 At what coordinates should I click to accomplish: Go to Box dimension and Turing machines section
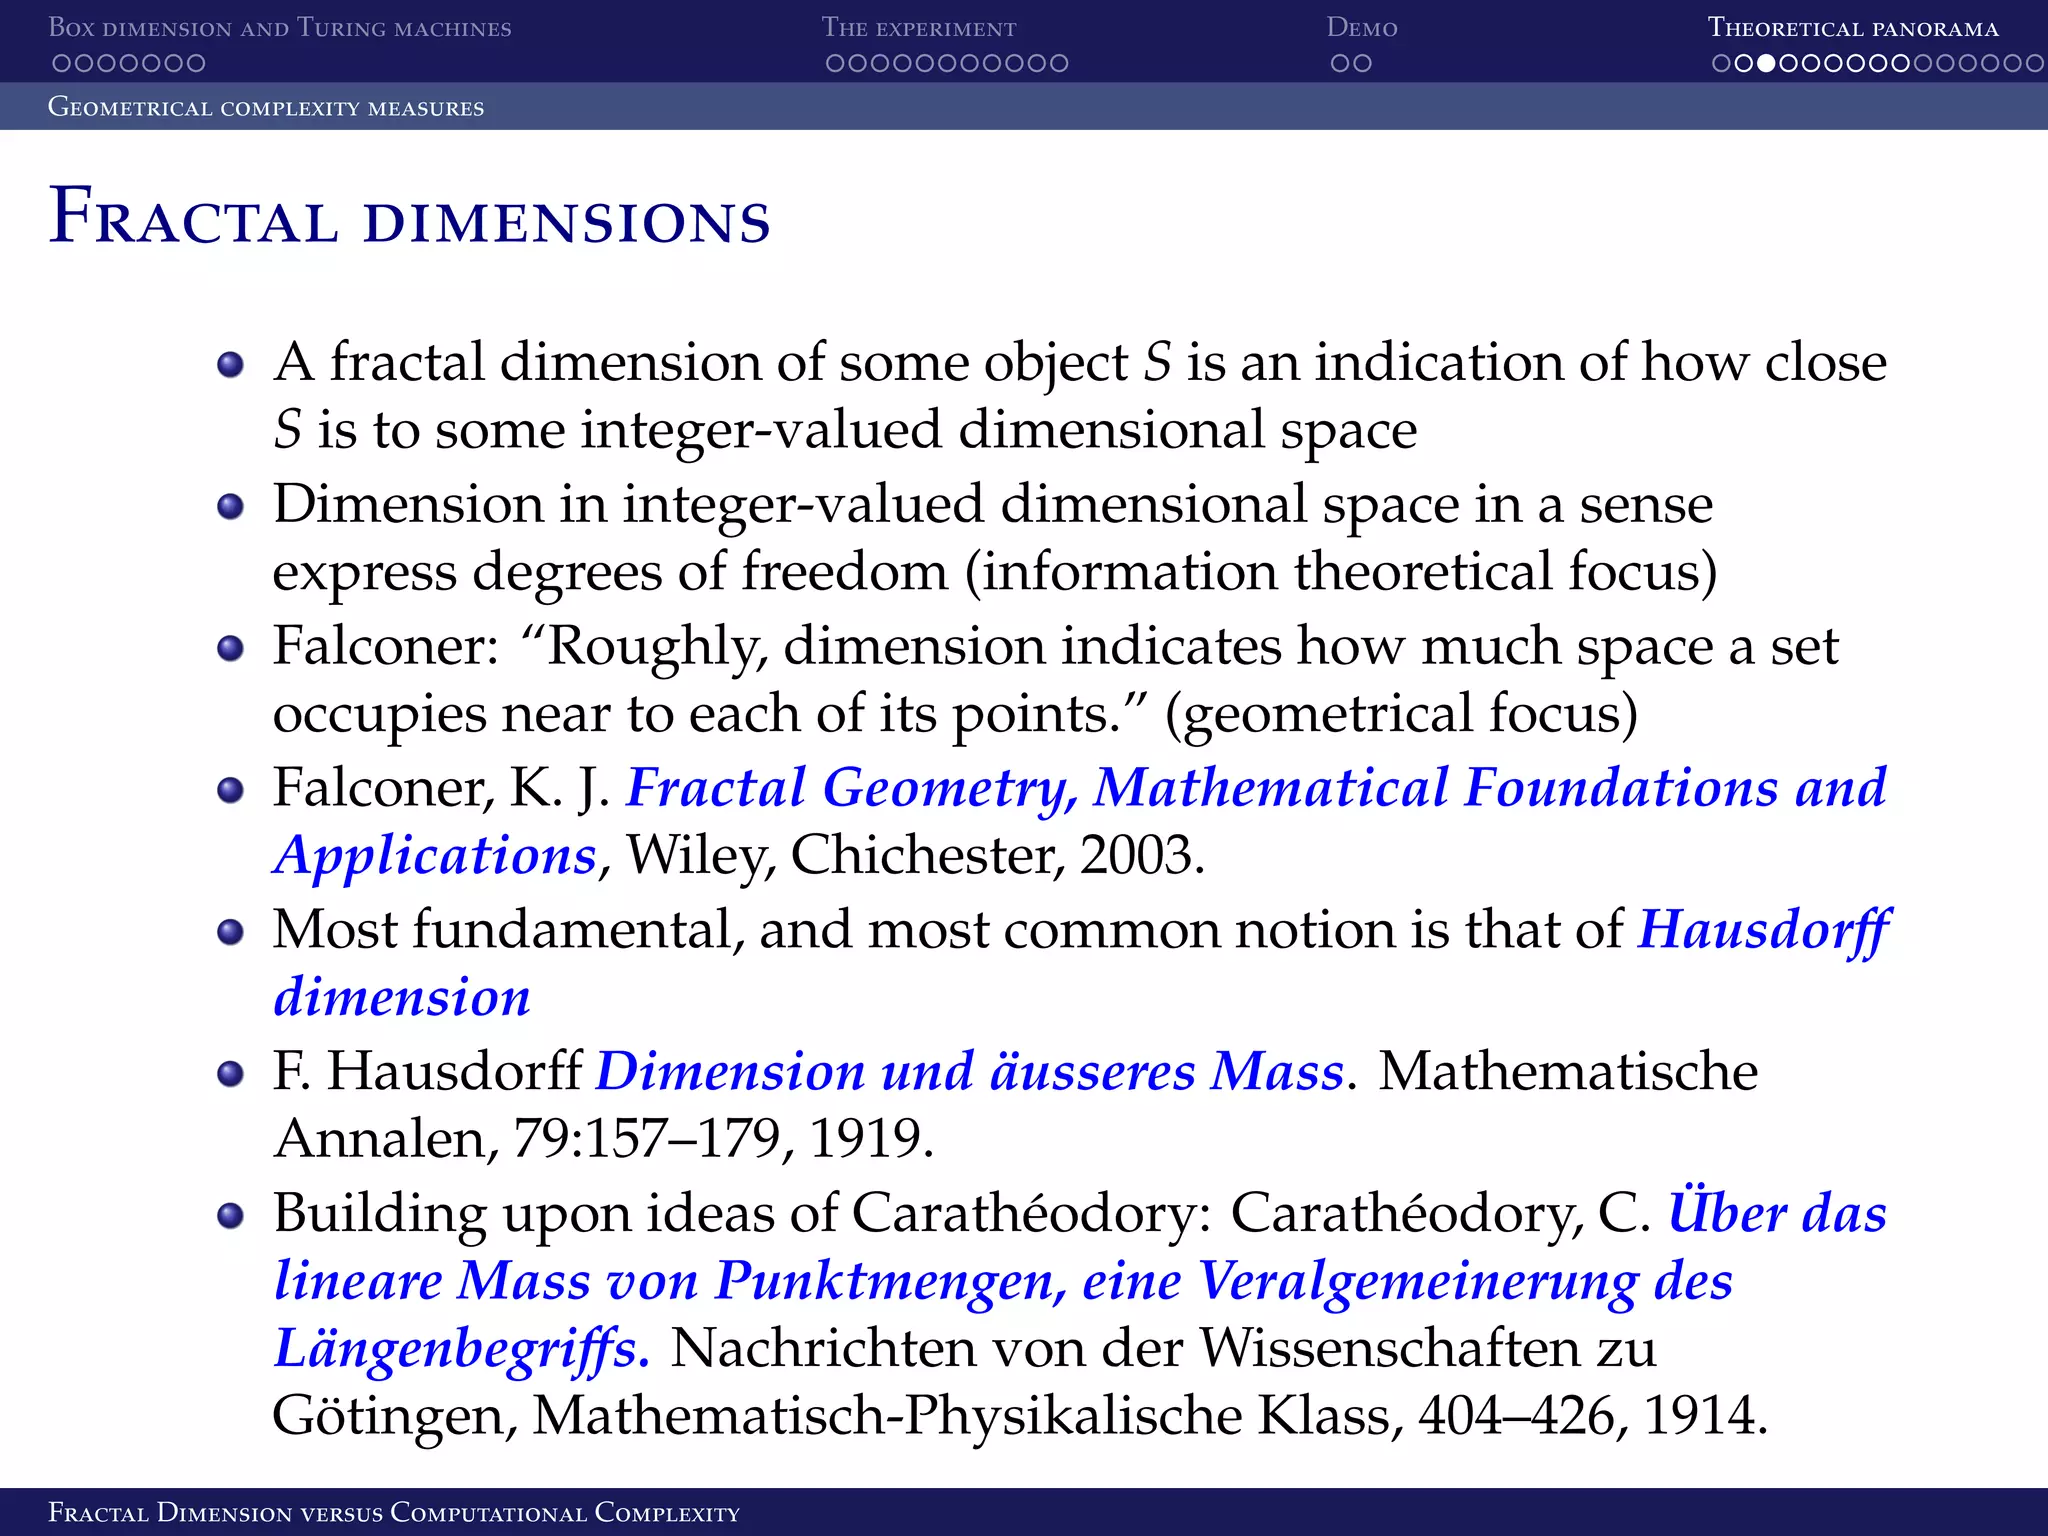[x=279, y=28]
